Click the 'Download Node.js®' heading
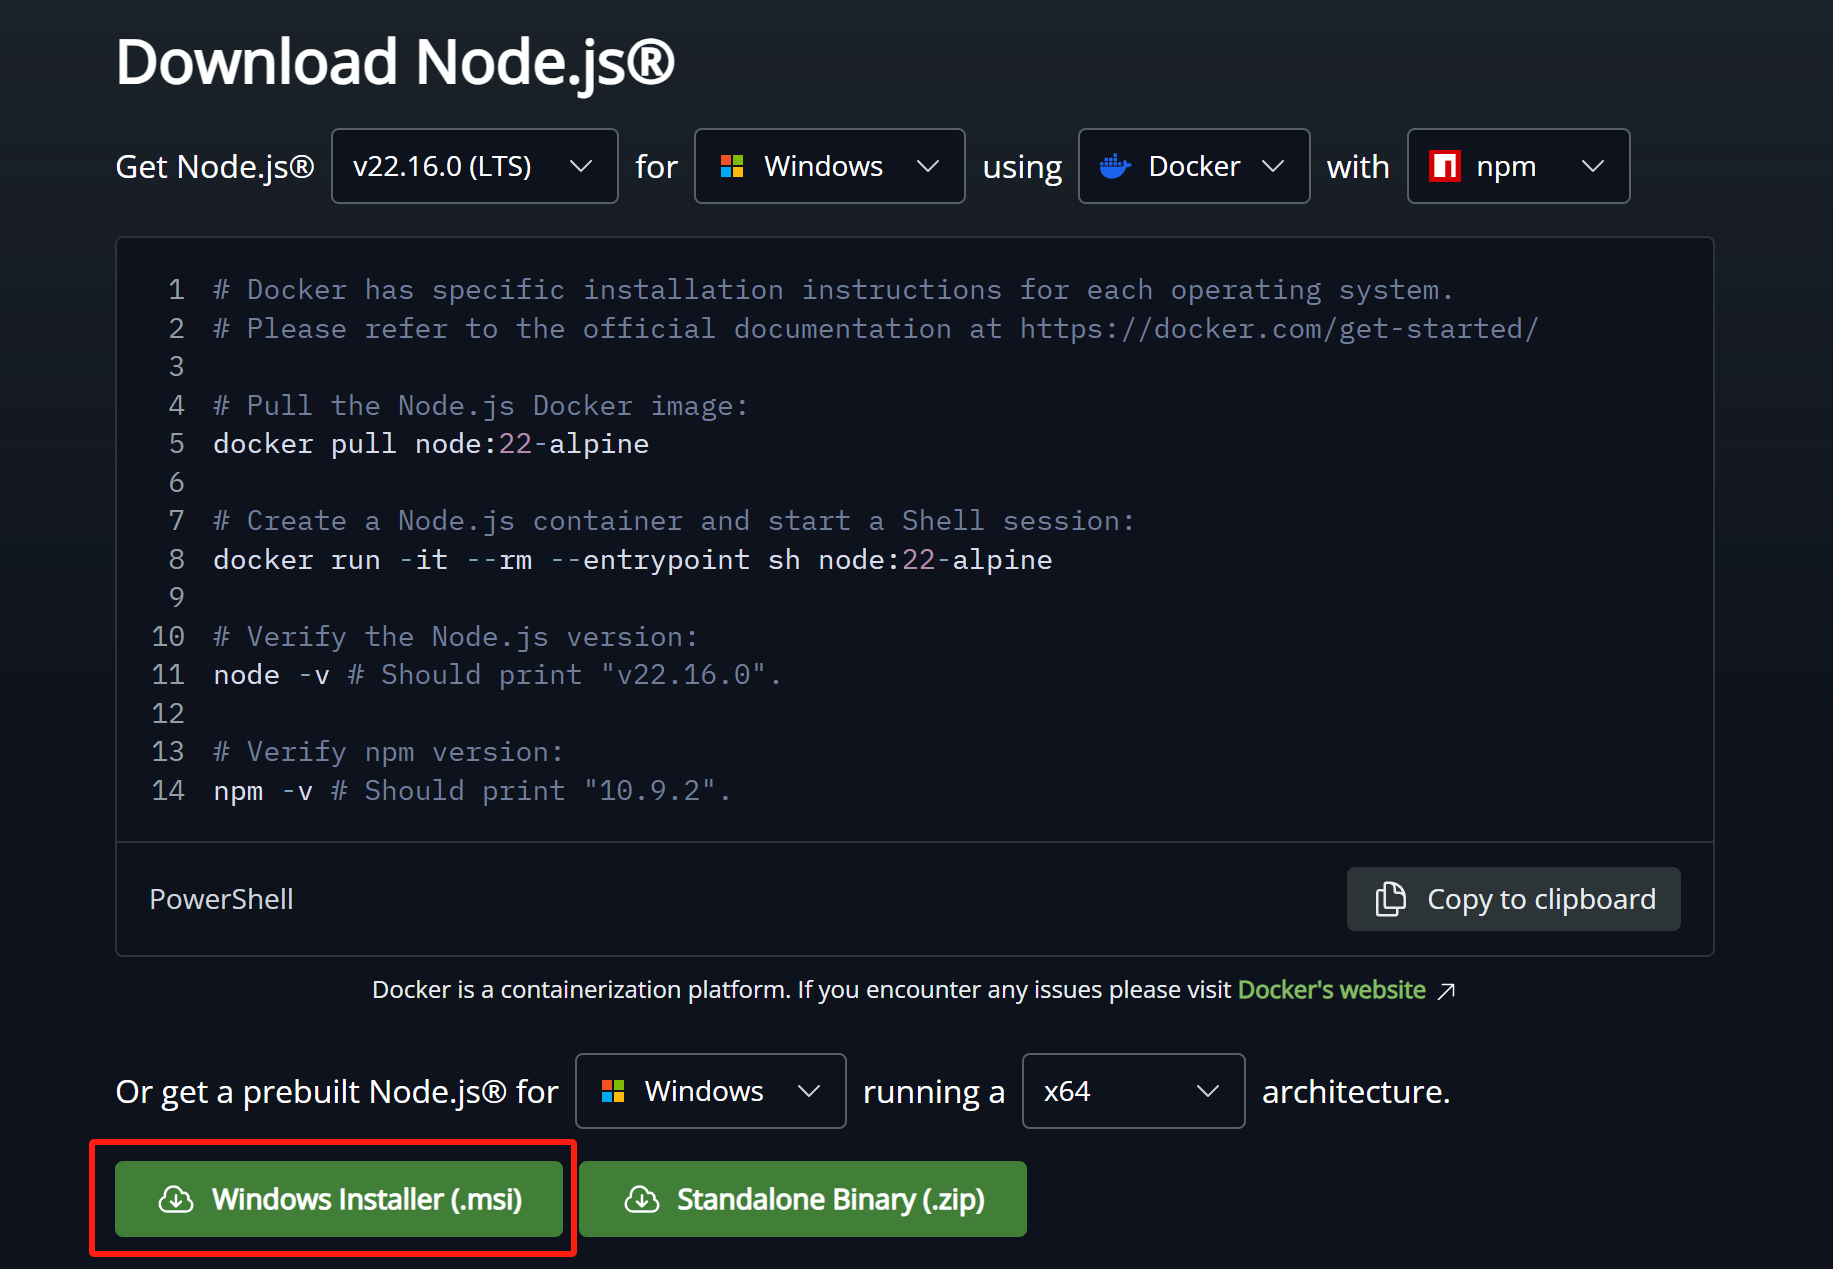 396,62
